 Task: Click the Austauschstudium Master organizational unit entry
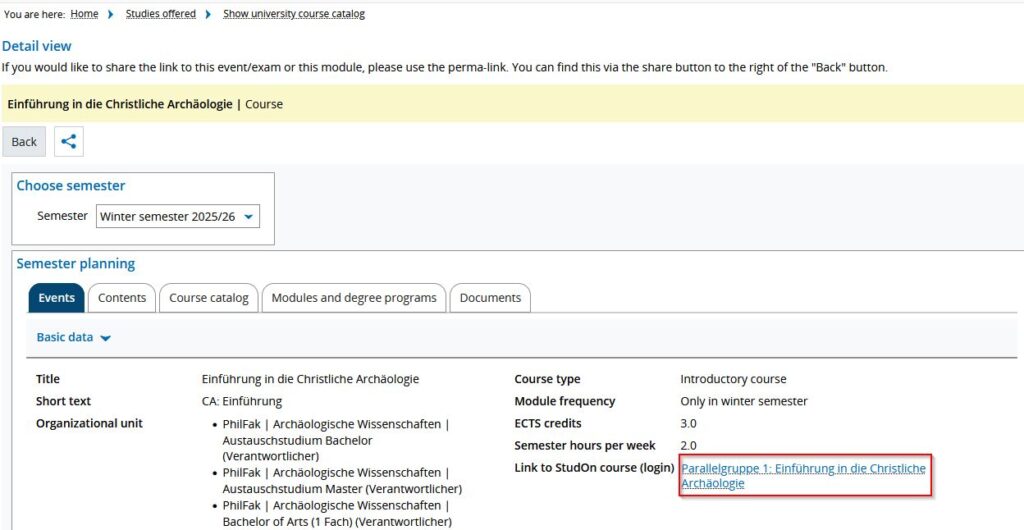pos(342,480)
